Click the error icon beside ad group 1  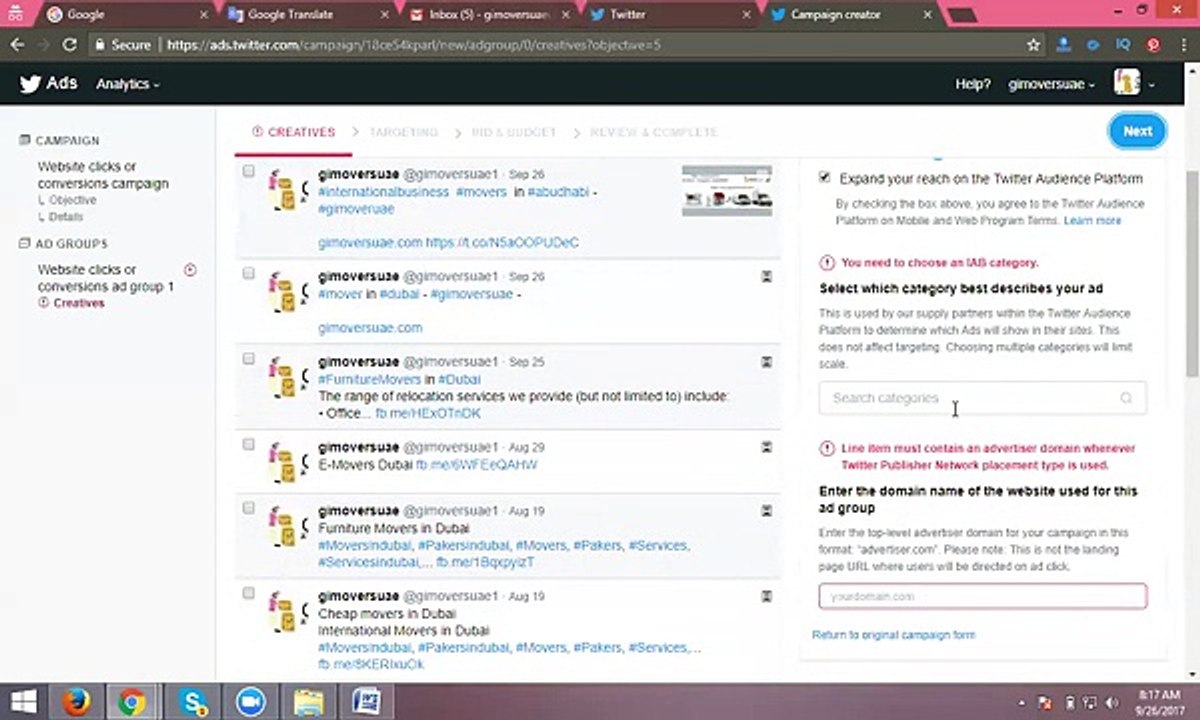190,270
